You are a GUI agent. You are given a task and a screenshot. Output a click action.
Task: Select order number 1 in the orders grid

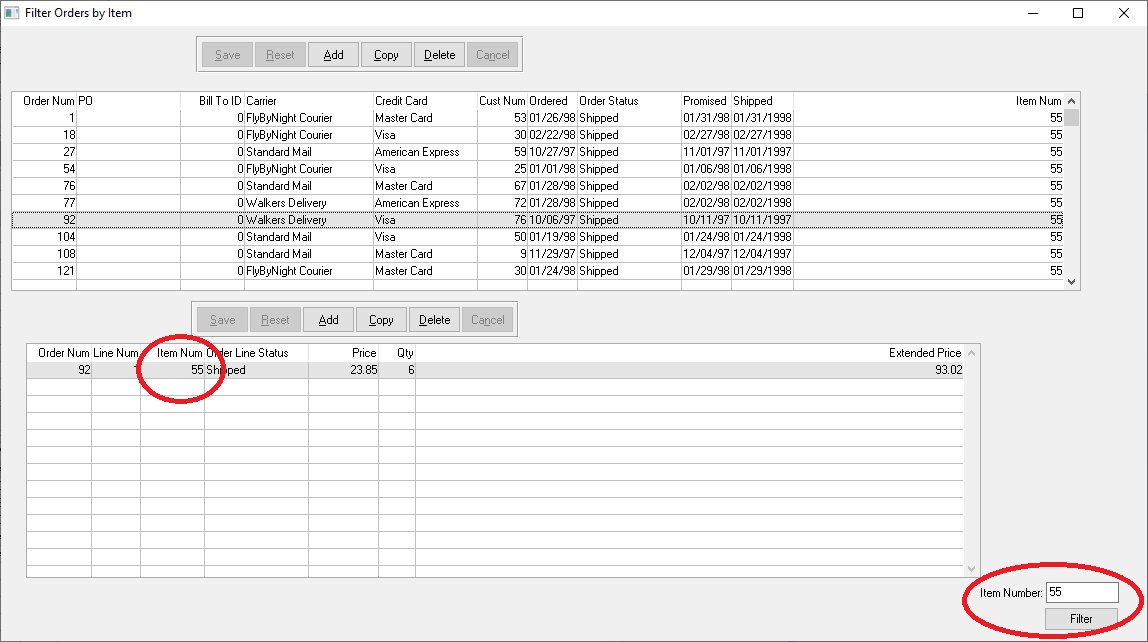[71, 118]
